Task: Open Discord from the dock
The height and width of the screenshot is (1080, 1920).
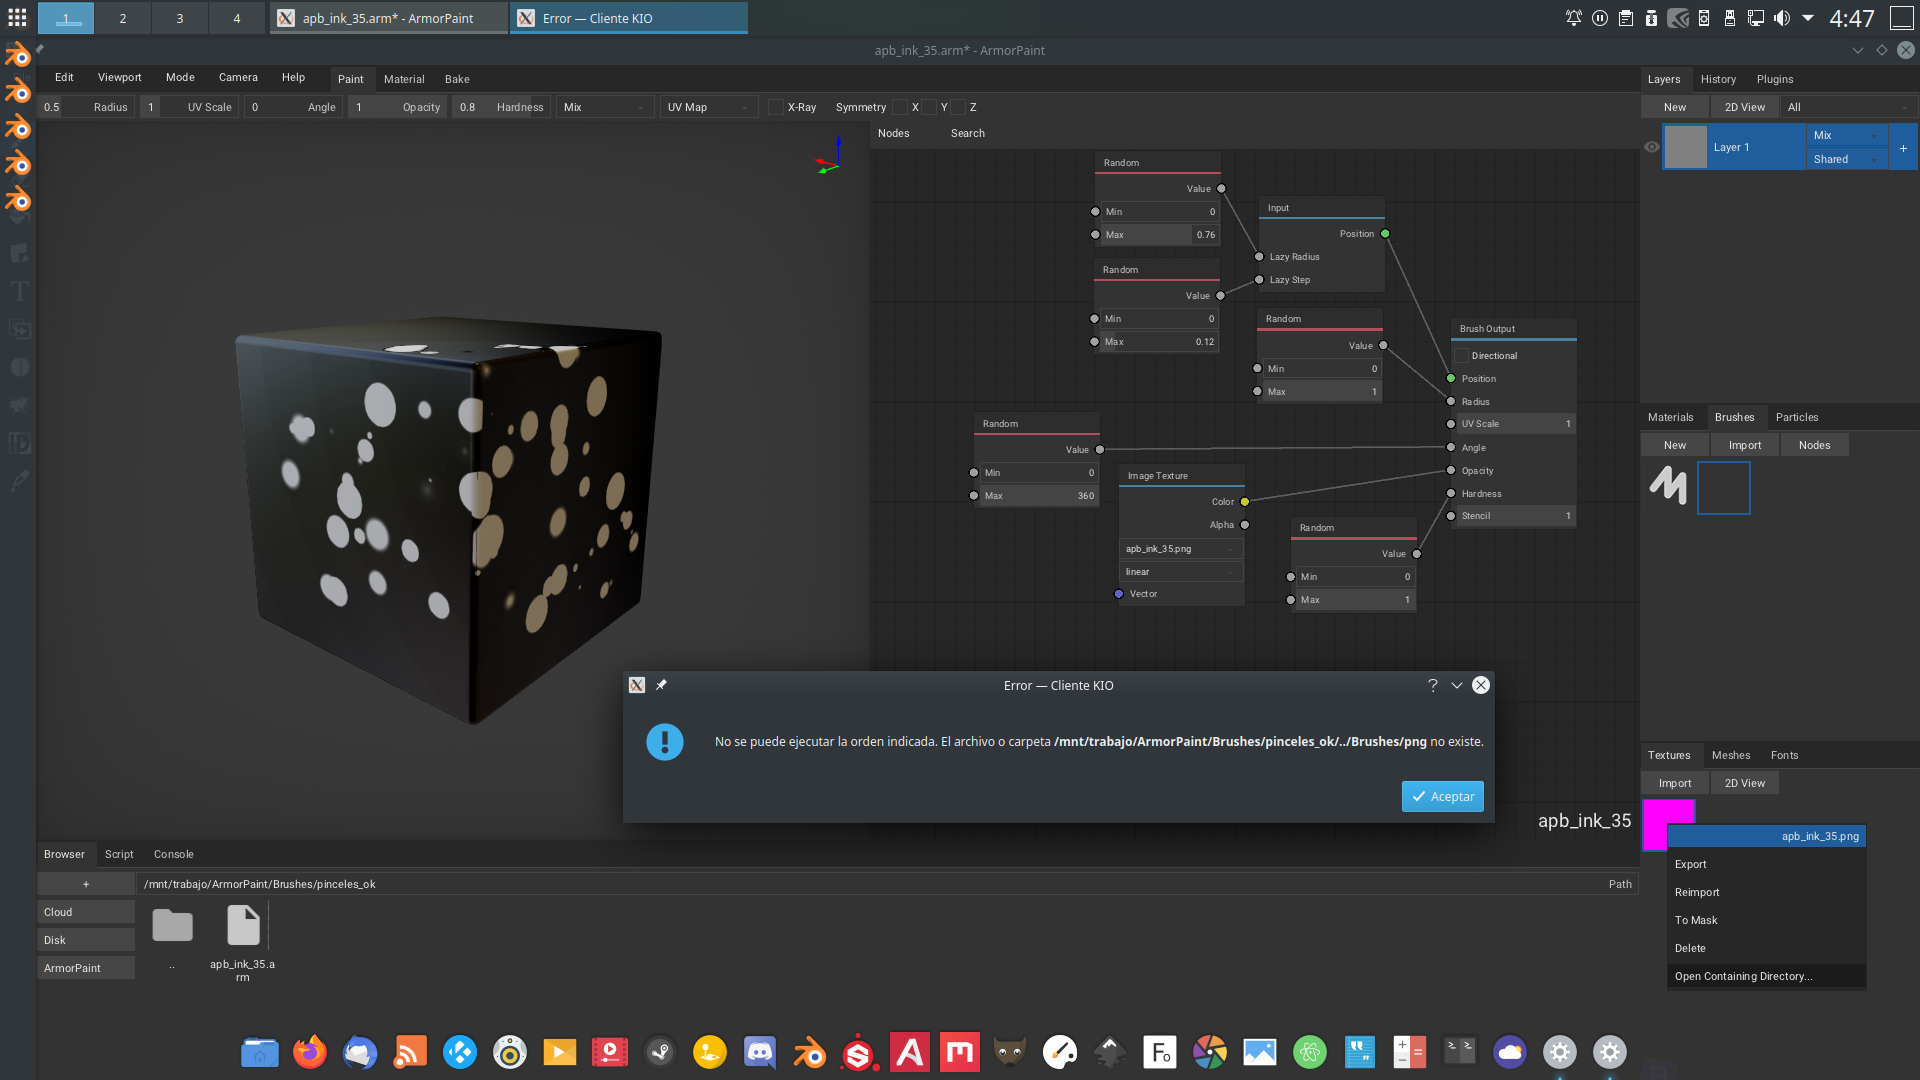Action: tap(760, 1052)
